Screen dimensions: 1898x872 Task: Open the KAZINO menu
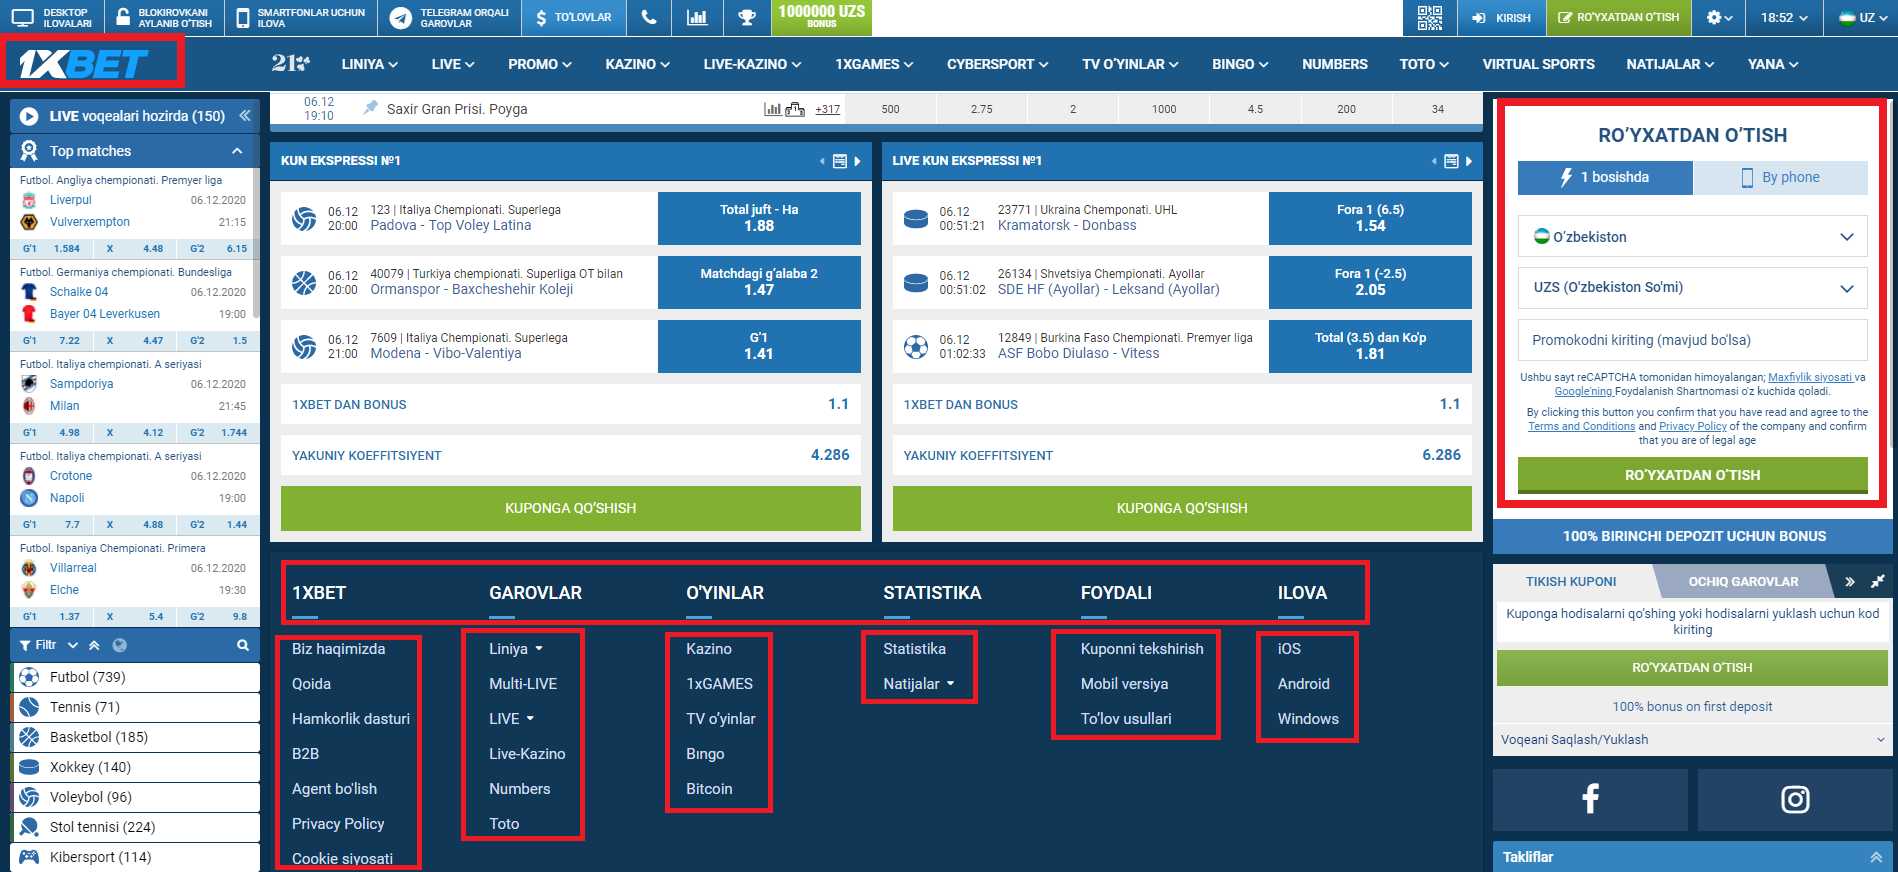tap(637, 64)
